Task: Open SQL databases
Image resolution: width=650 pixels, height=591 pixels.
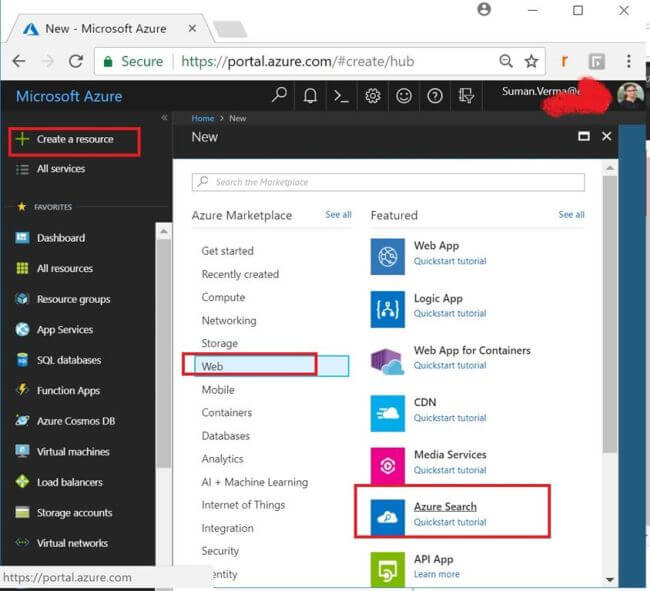Action: click(69, 360)
